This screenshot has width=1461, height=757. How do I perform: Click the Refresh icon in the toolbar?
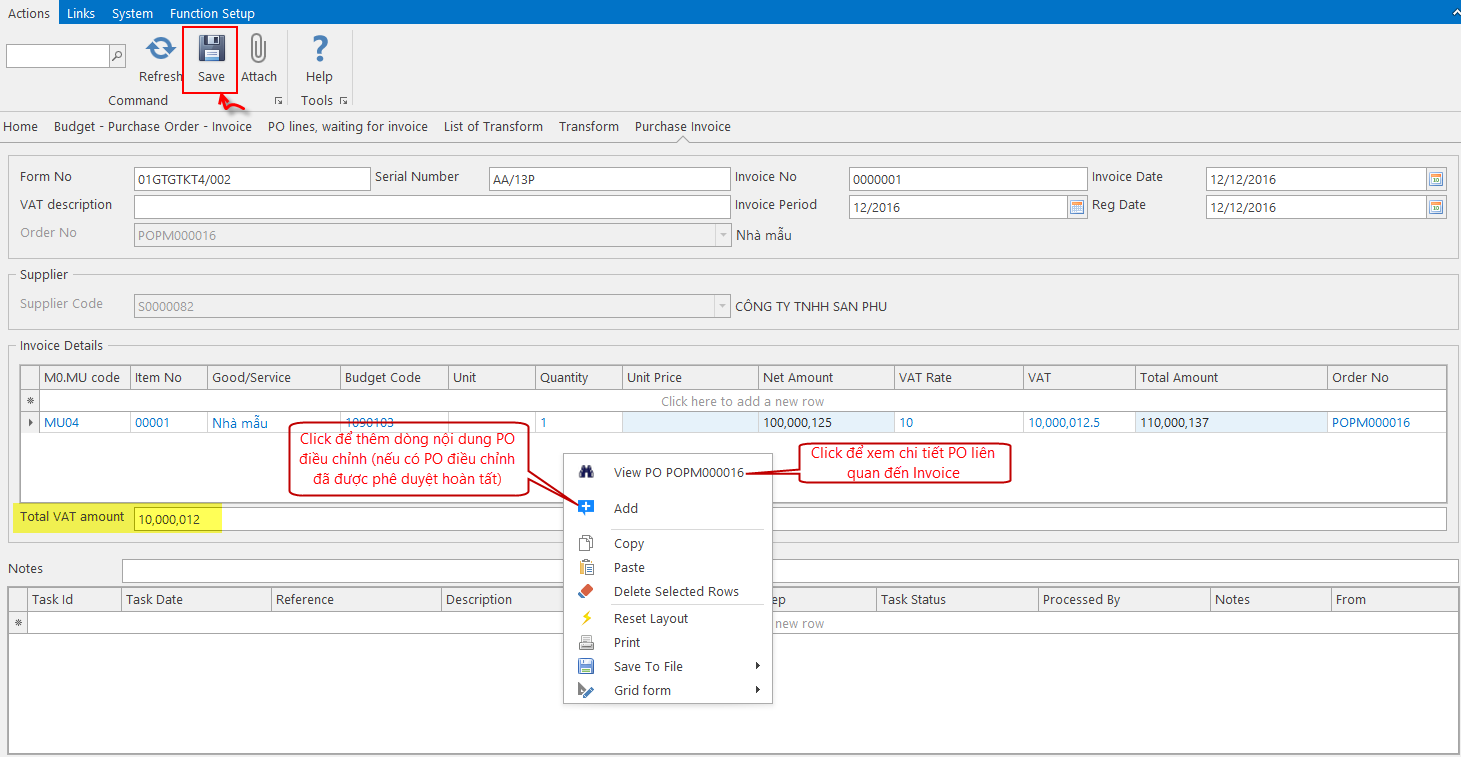pyautogui.click(x=161, y=49)
